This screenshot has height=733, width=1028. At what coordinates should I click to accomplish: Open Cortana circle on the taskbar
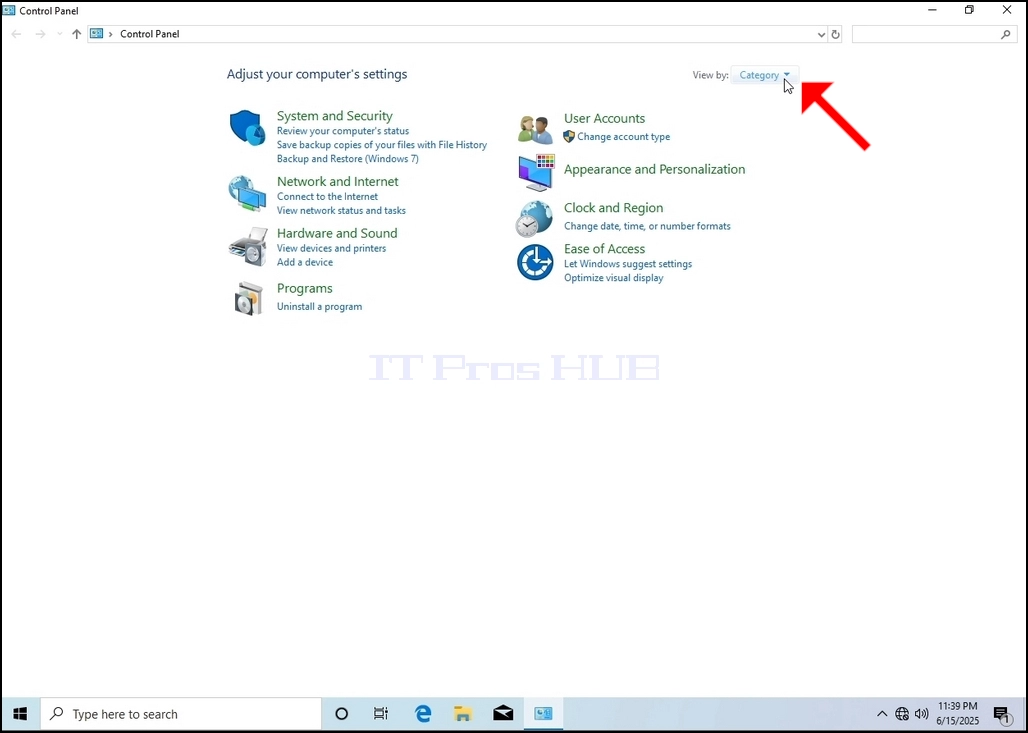pyautogui.click(x=341, y=714)
